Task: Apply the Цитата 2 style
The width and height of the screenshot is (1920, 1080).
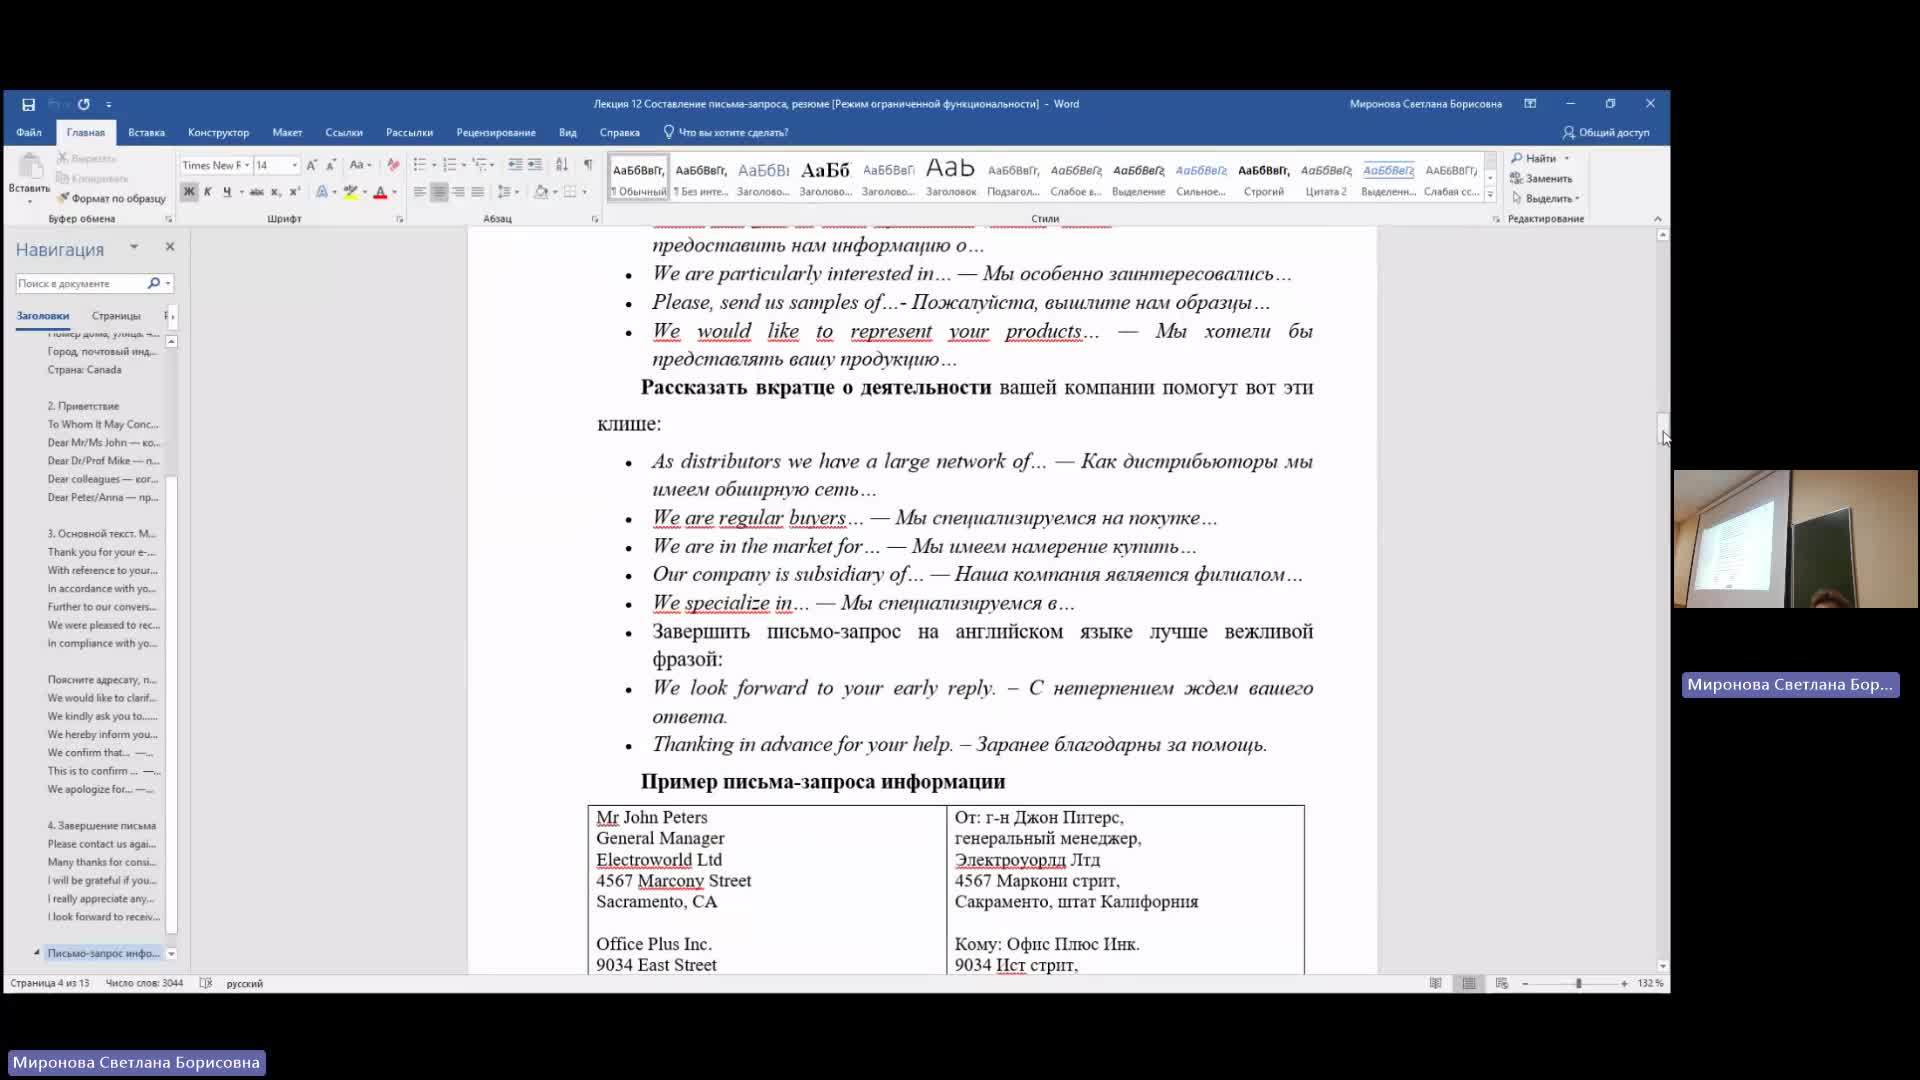Action: pos(1326,178)
